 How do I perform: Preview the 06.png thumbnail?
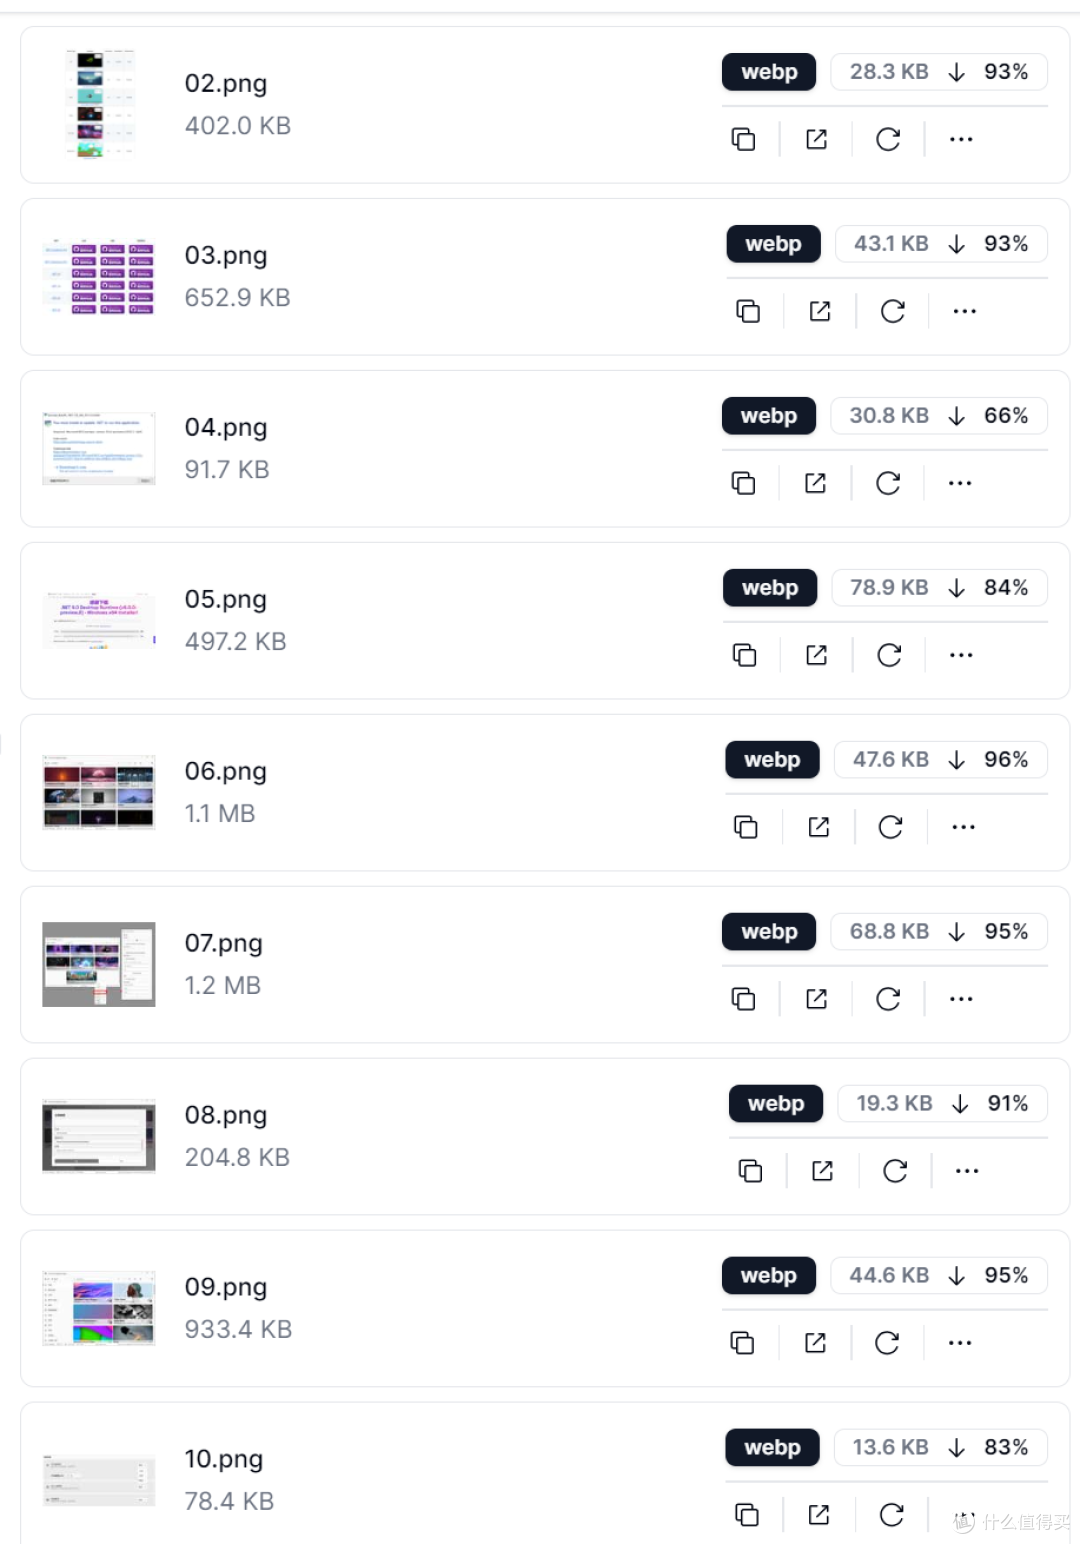[99, 793]
